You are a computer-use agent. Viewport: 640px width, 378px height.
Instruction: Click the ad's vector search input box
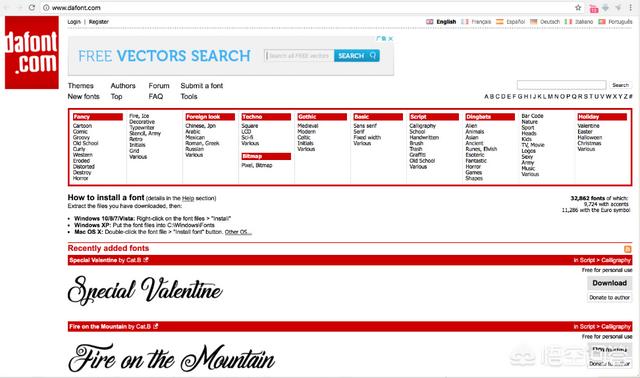(299, 56)
